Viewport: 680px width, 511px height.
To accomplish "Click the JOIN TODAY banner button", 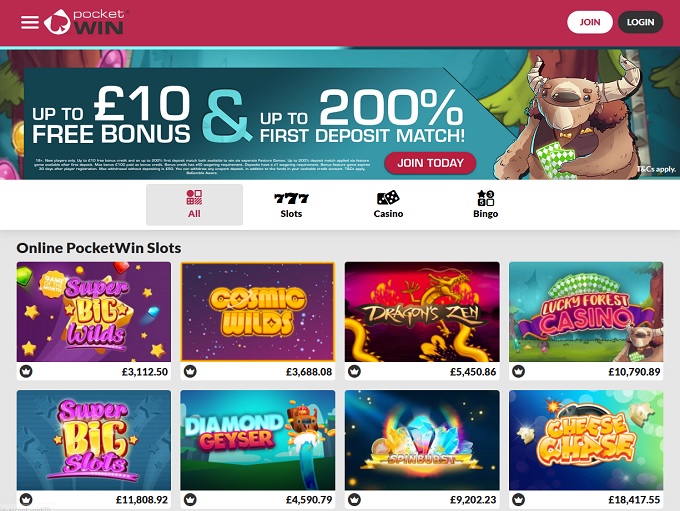I will tap(430, 163).
